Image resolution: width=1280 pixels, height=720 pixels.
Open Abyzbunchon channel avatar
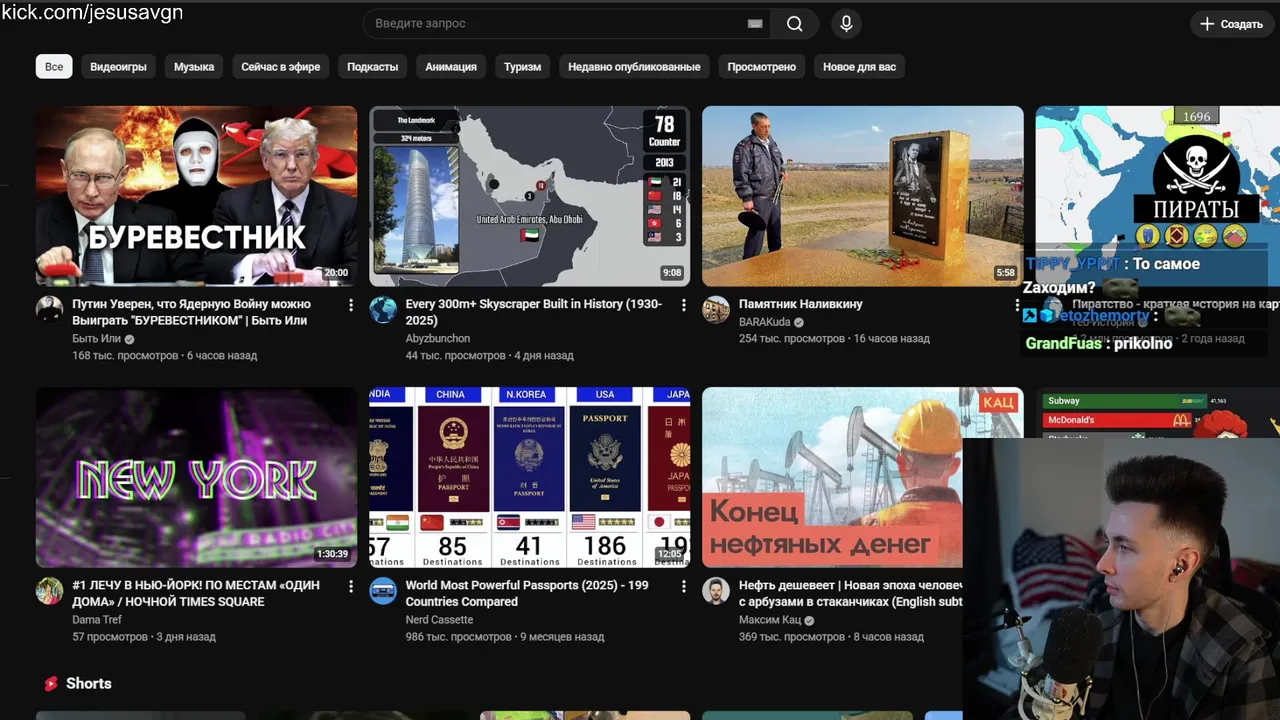point(383,309)
